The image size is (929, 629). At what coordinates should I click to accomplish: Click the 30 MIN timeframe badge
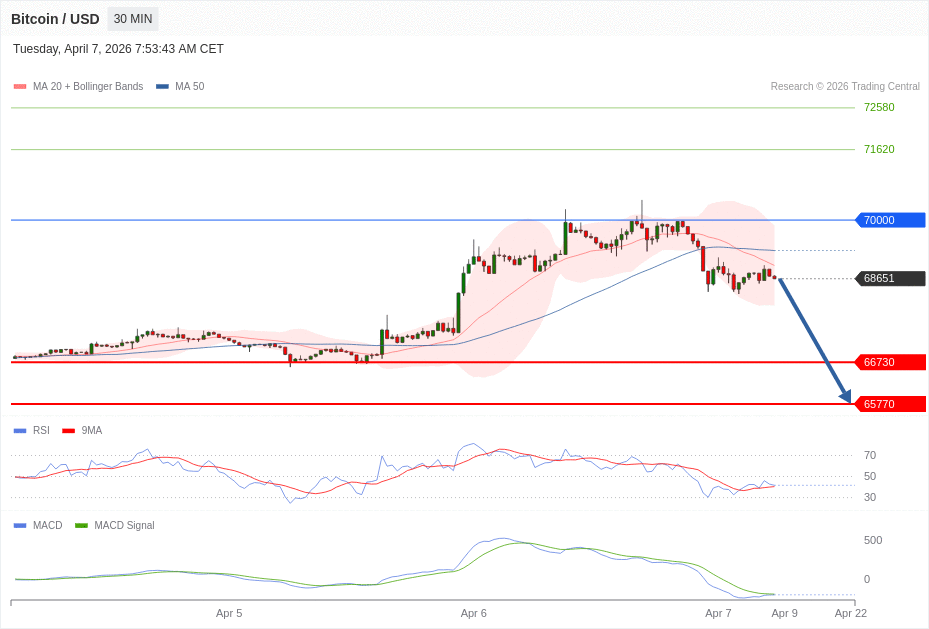click(x=132, y=19)
